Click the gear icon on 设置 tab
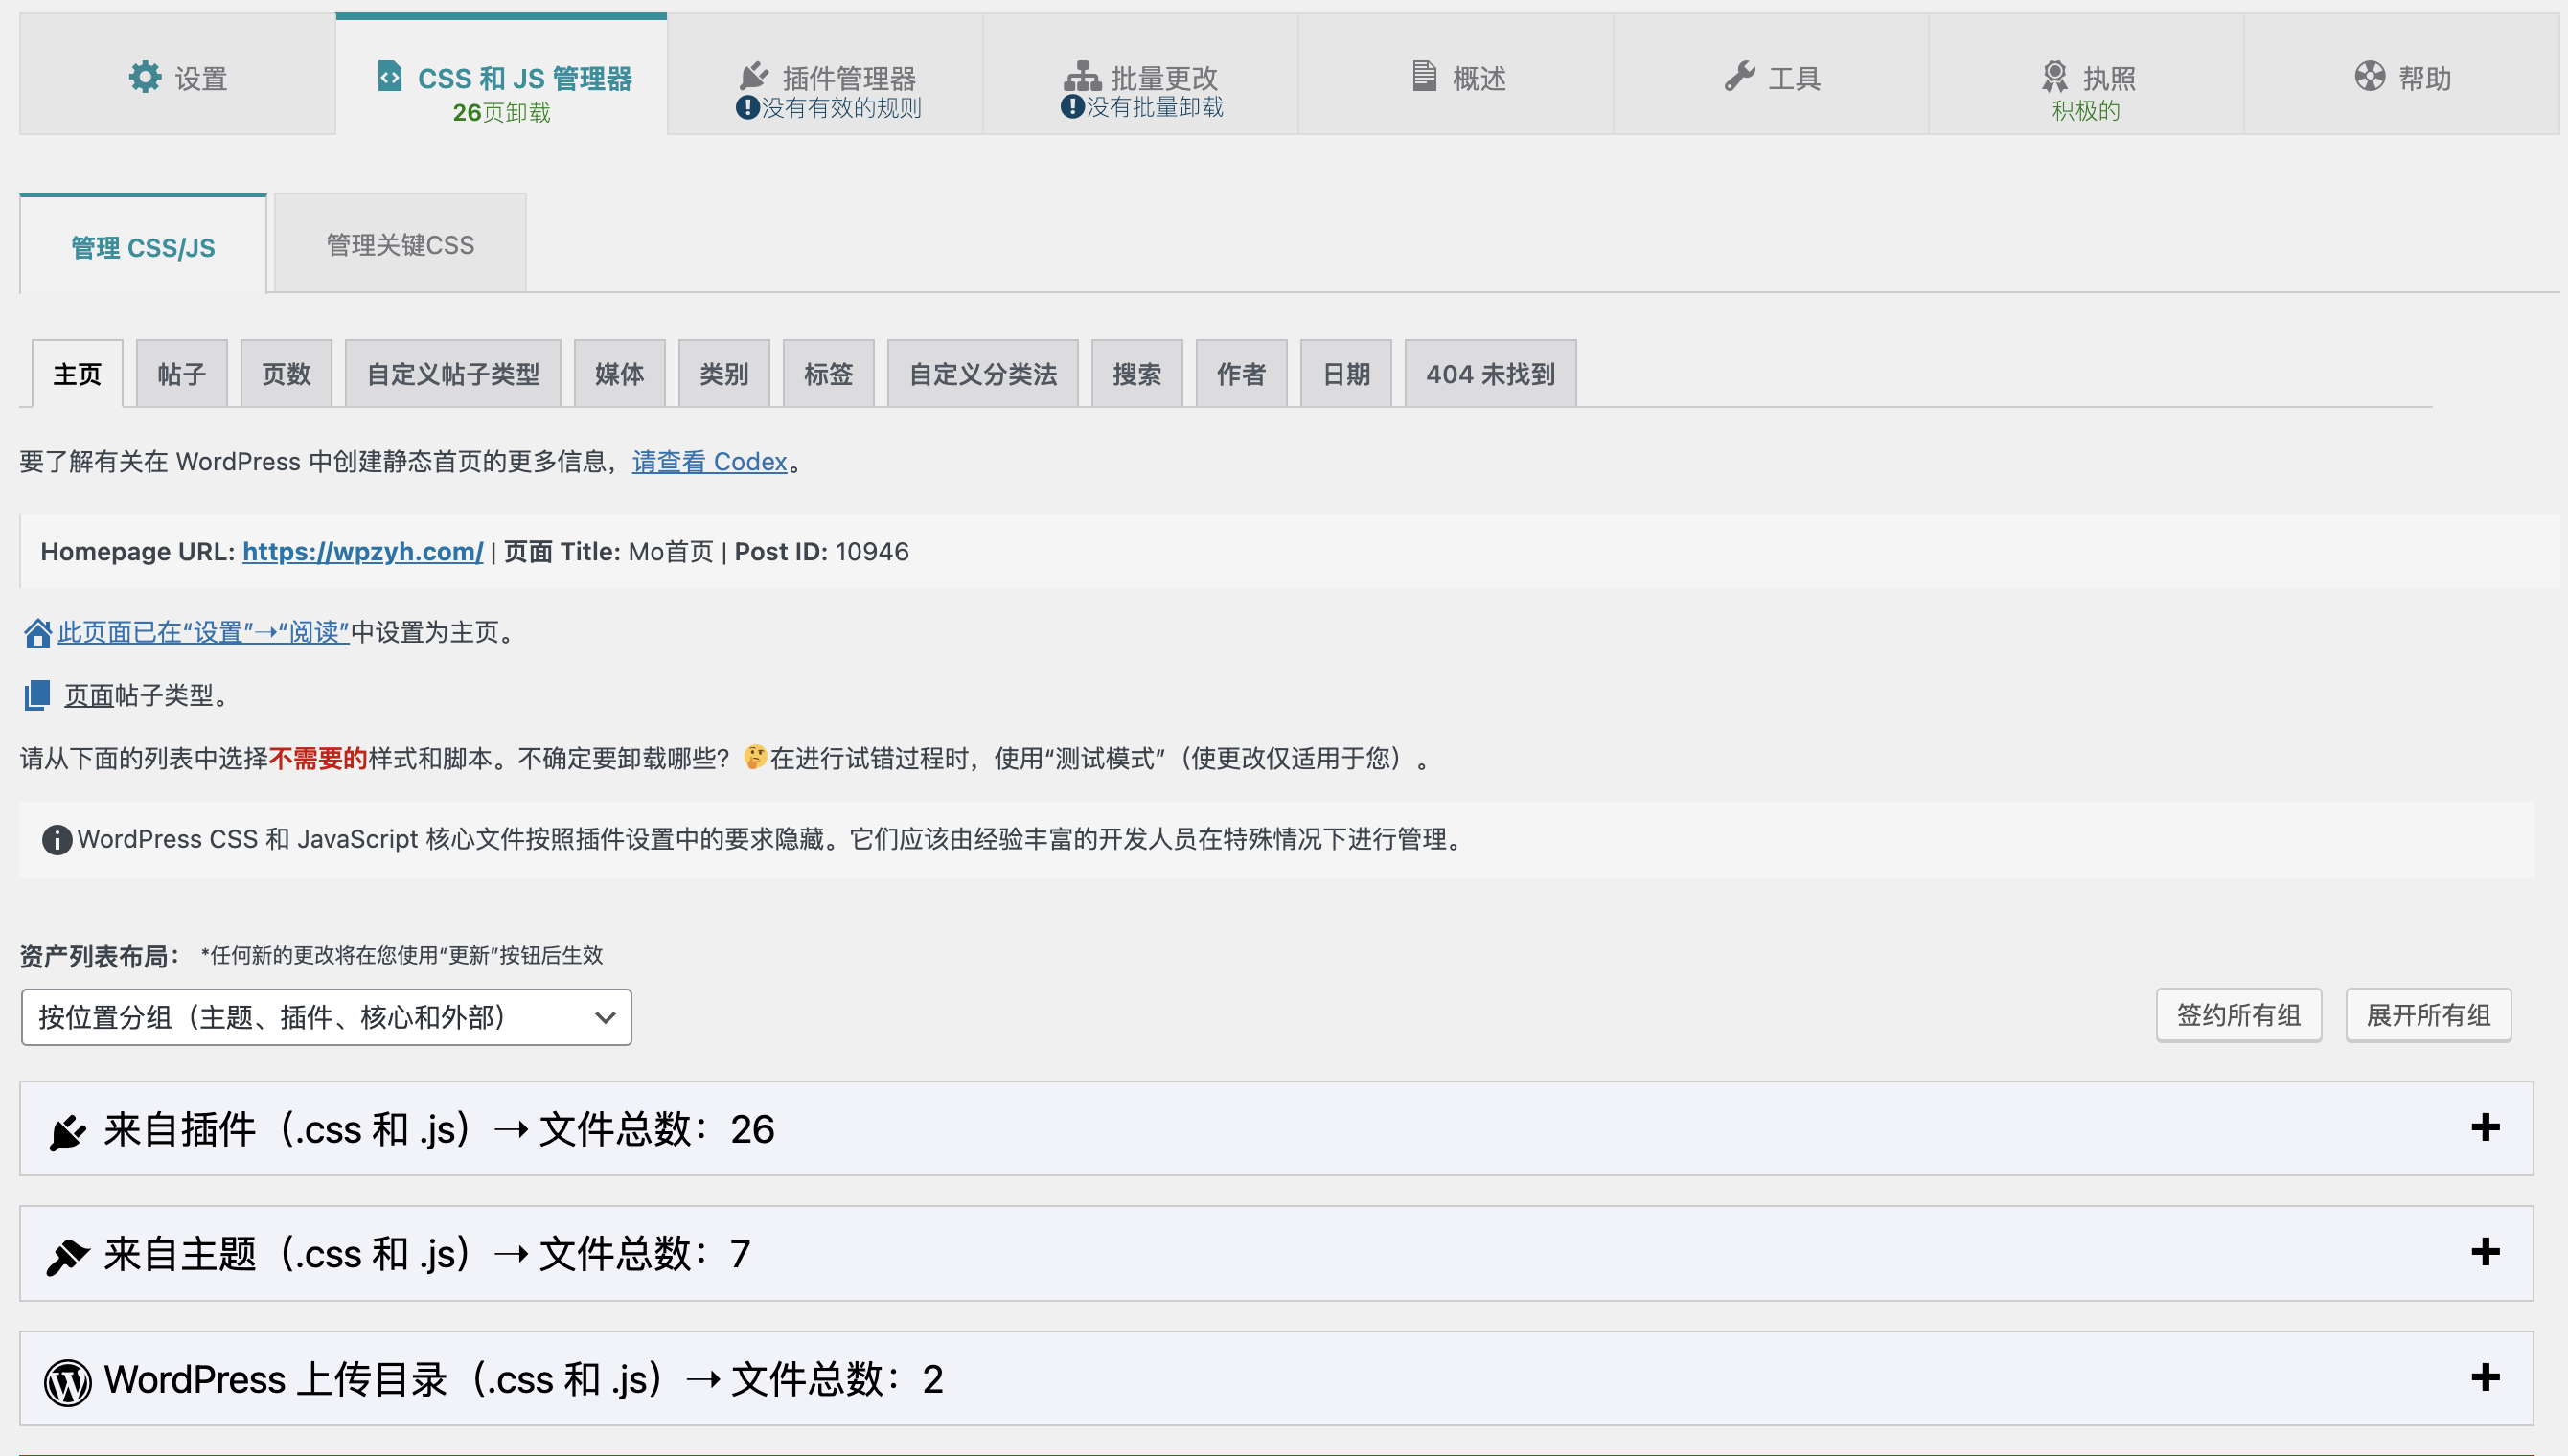This screenshot has height=1456, width=2568. point(145,77)
